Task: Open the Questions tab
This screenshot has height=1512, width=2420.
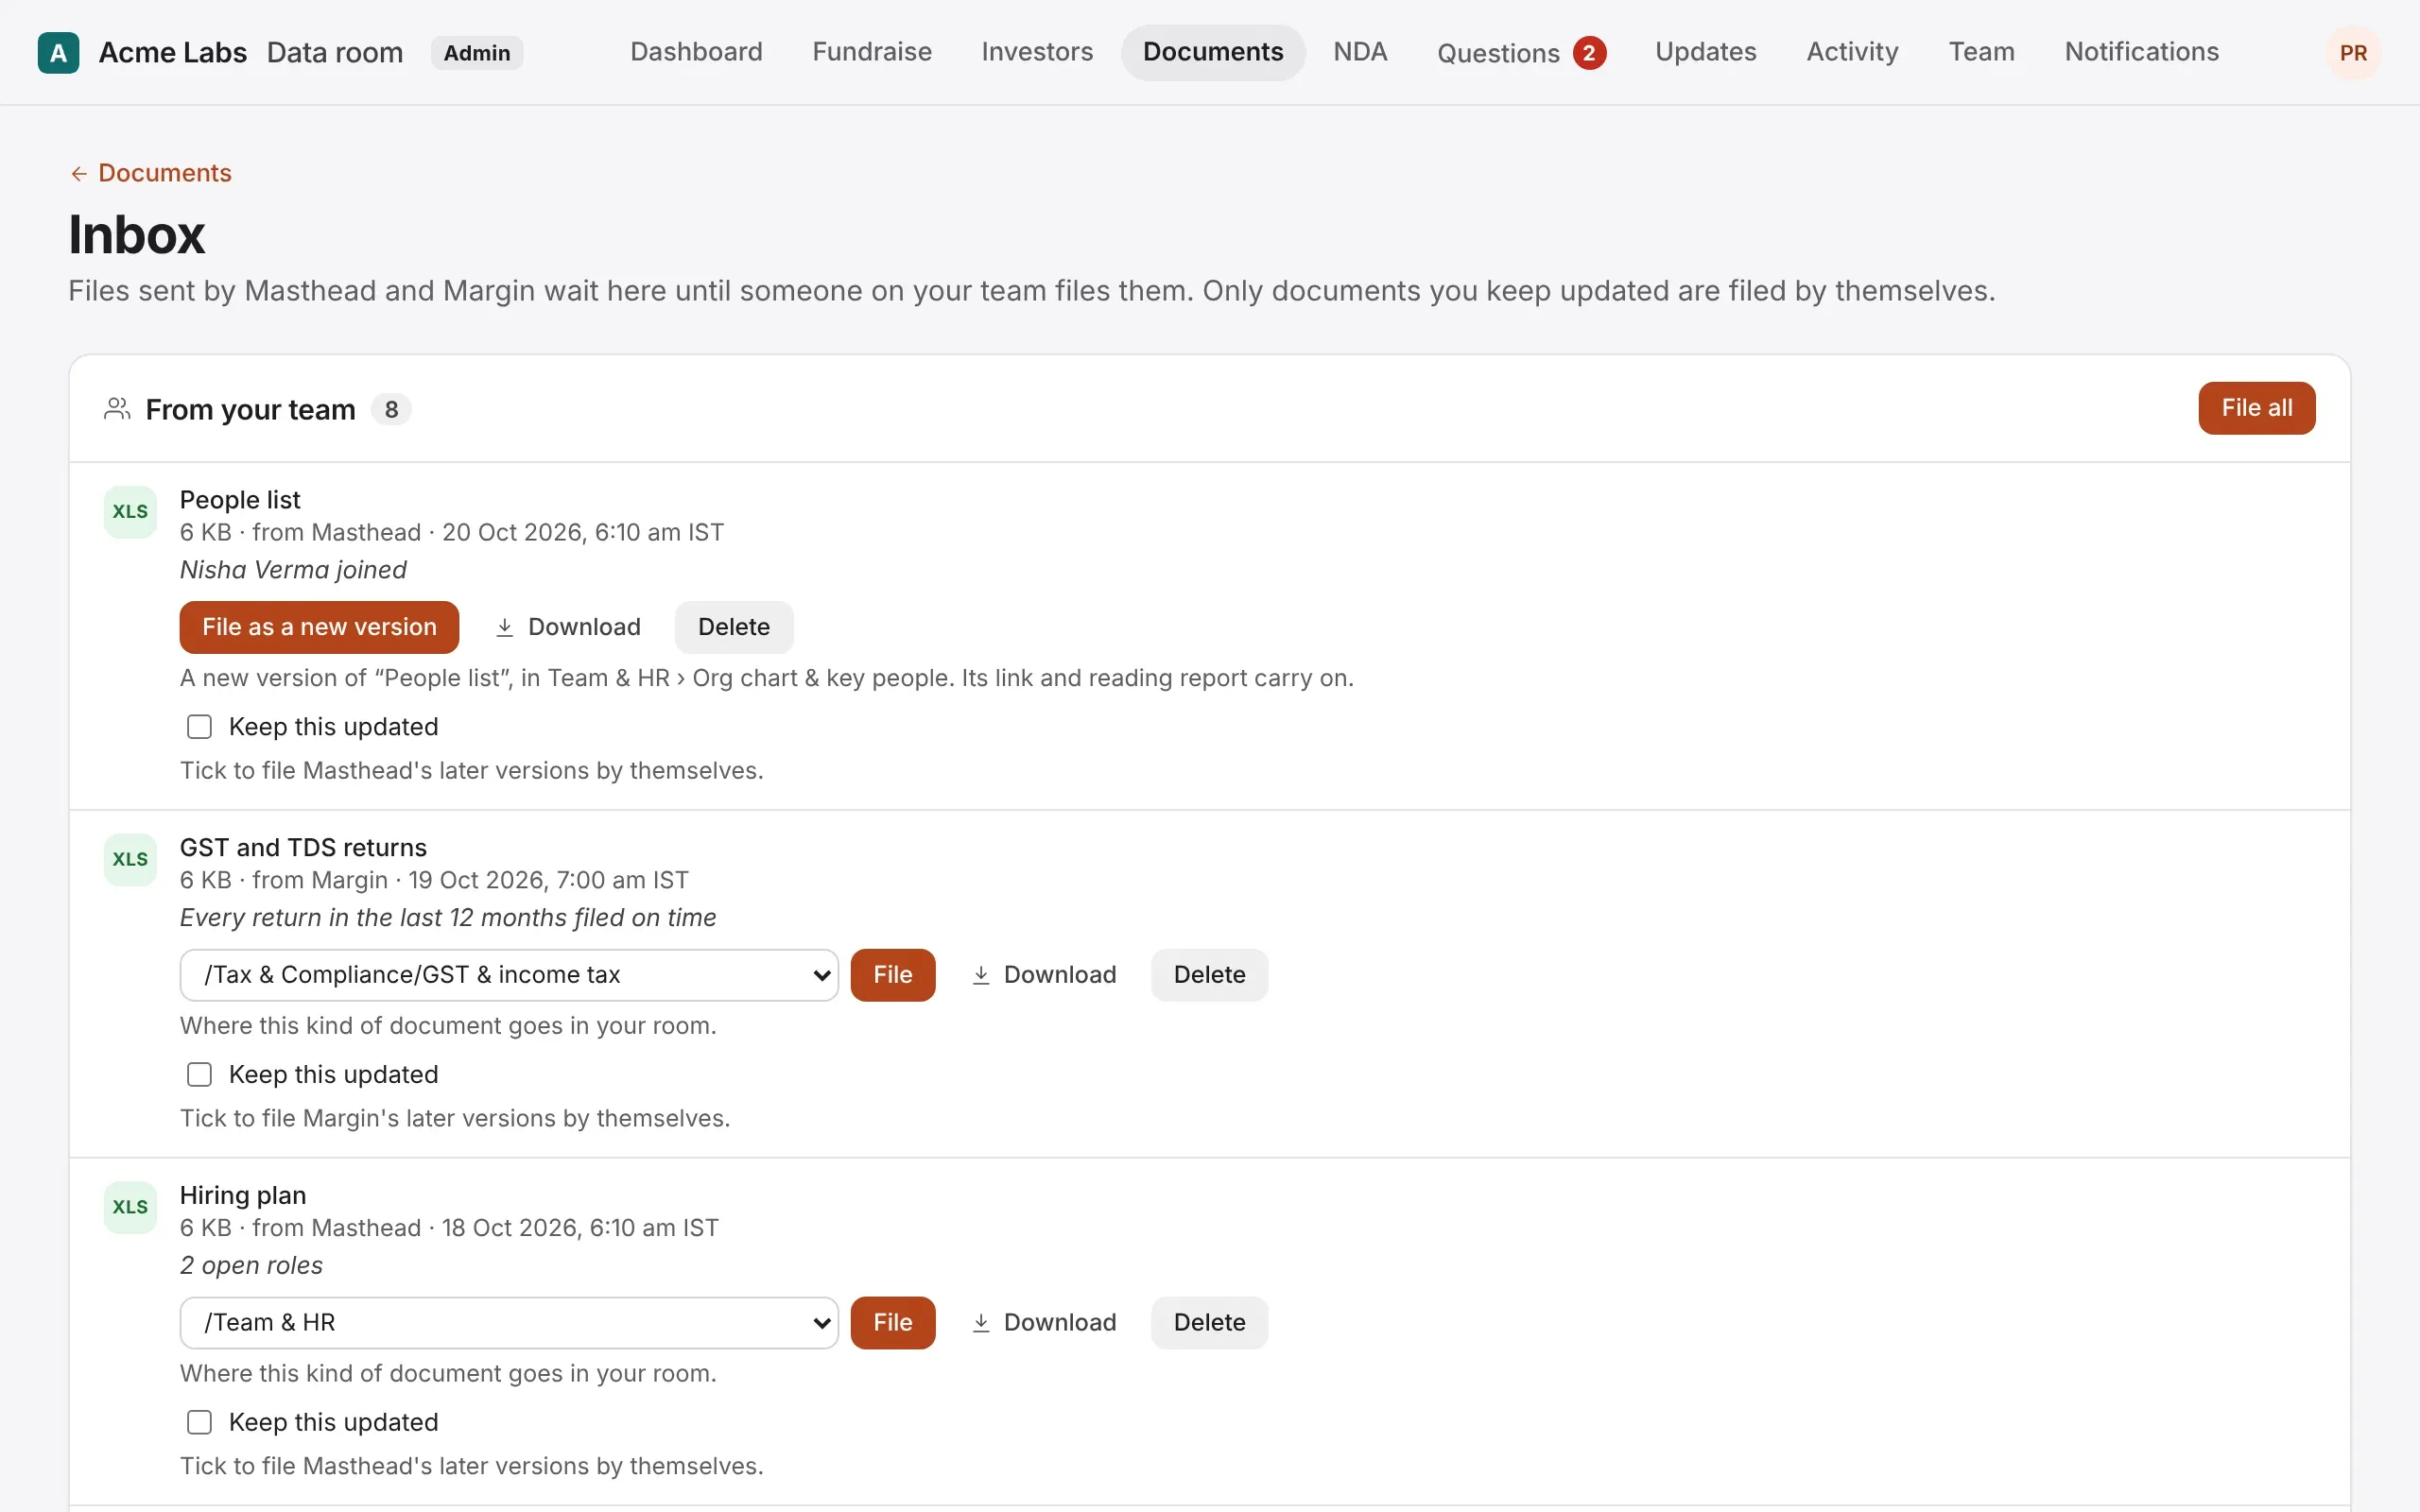Action: pyautogui.click(x=1521, y=53)
